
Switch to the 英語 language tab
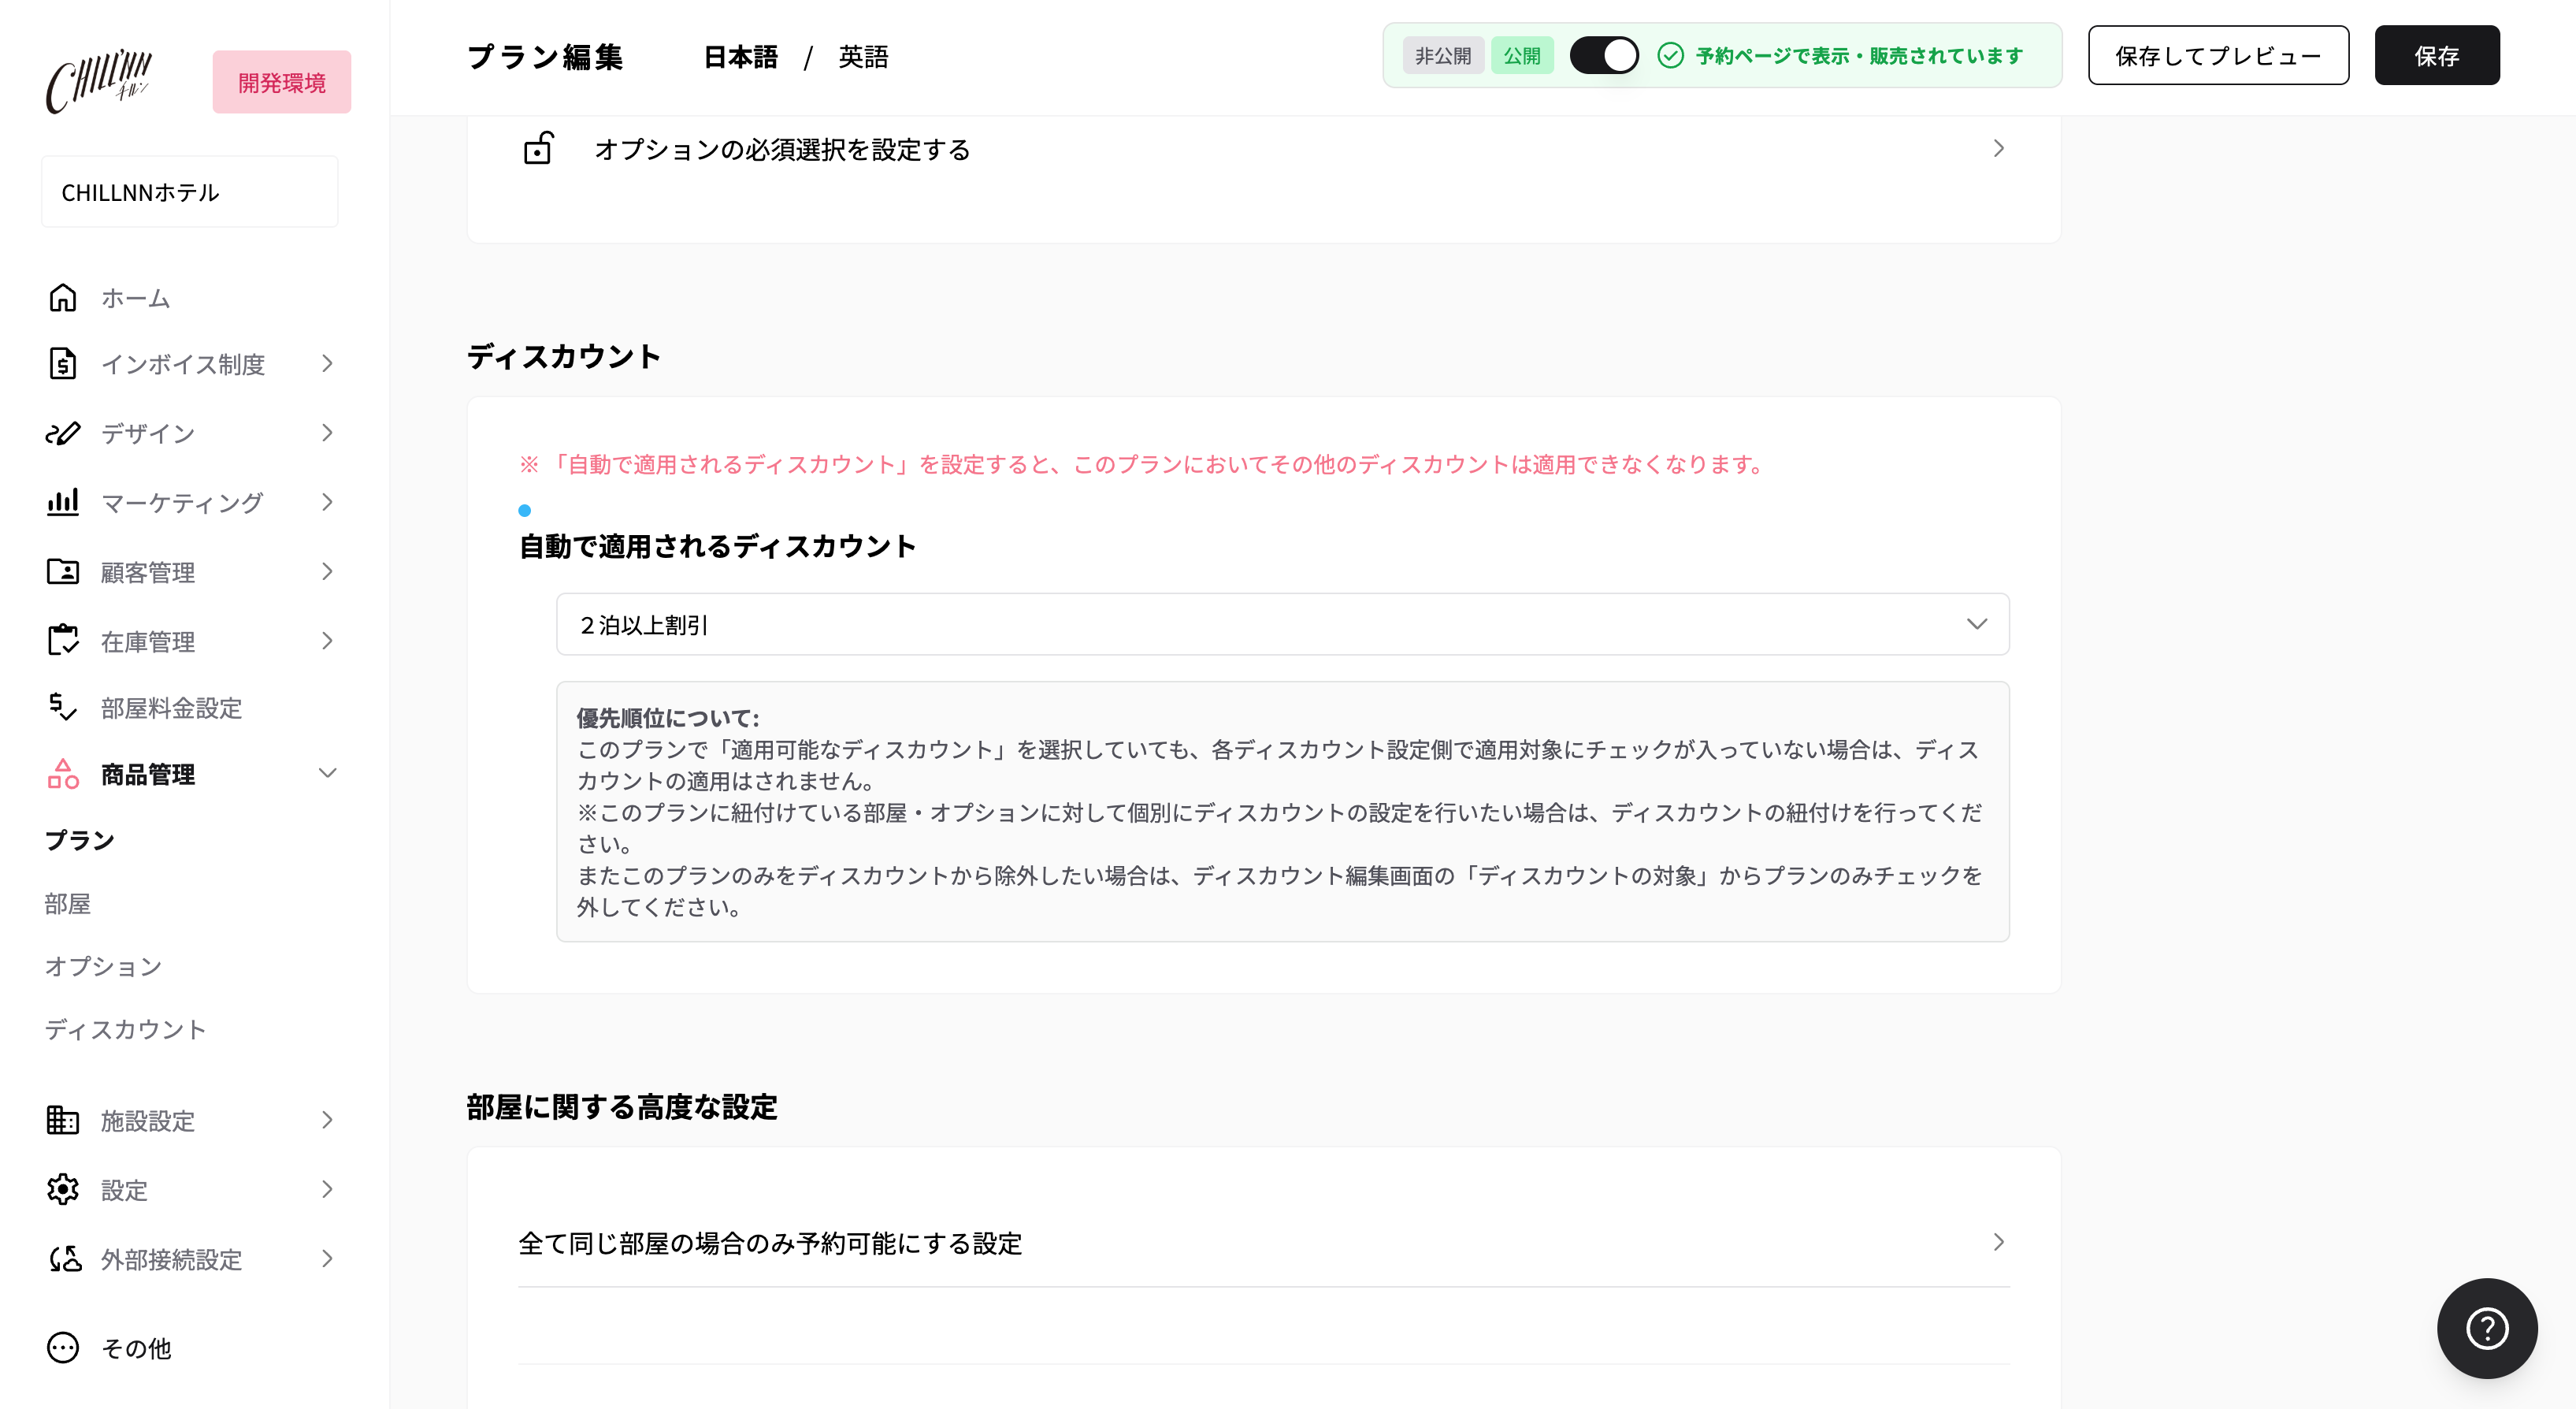click(863, 56)
